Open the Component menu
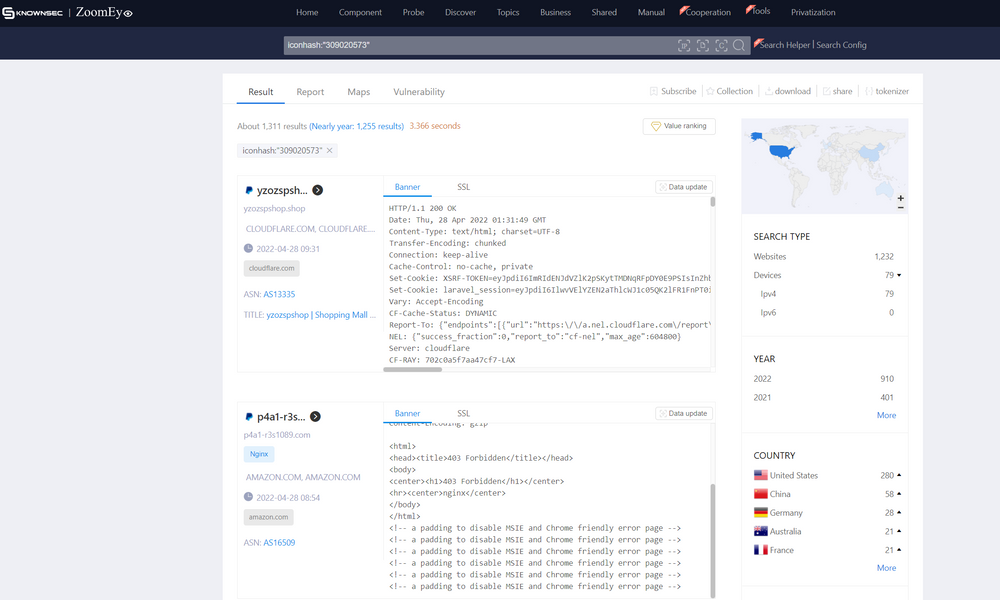1000x600 pixels. pos(360,12)
